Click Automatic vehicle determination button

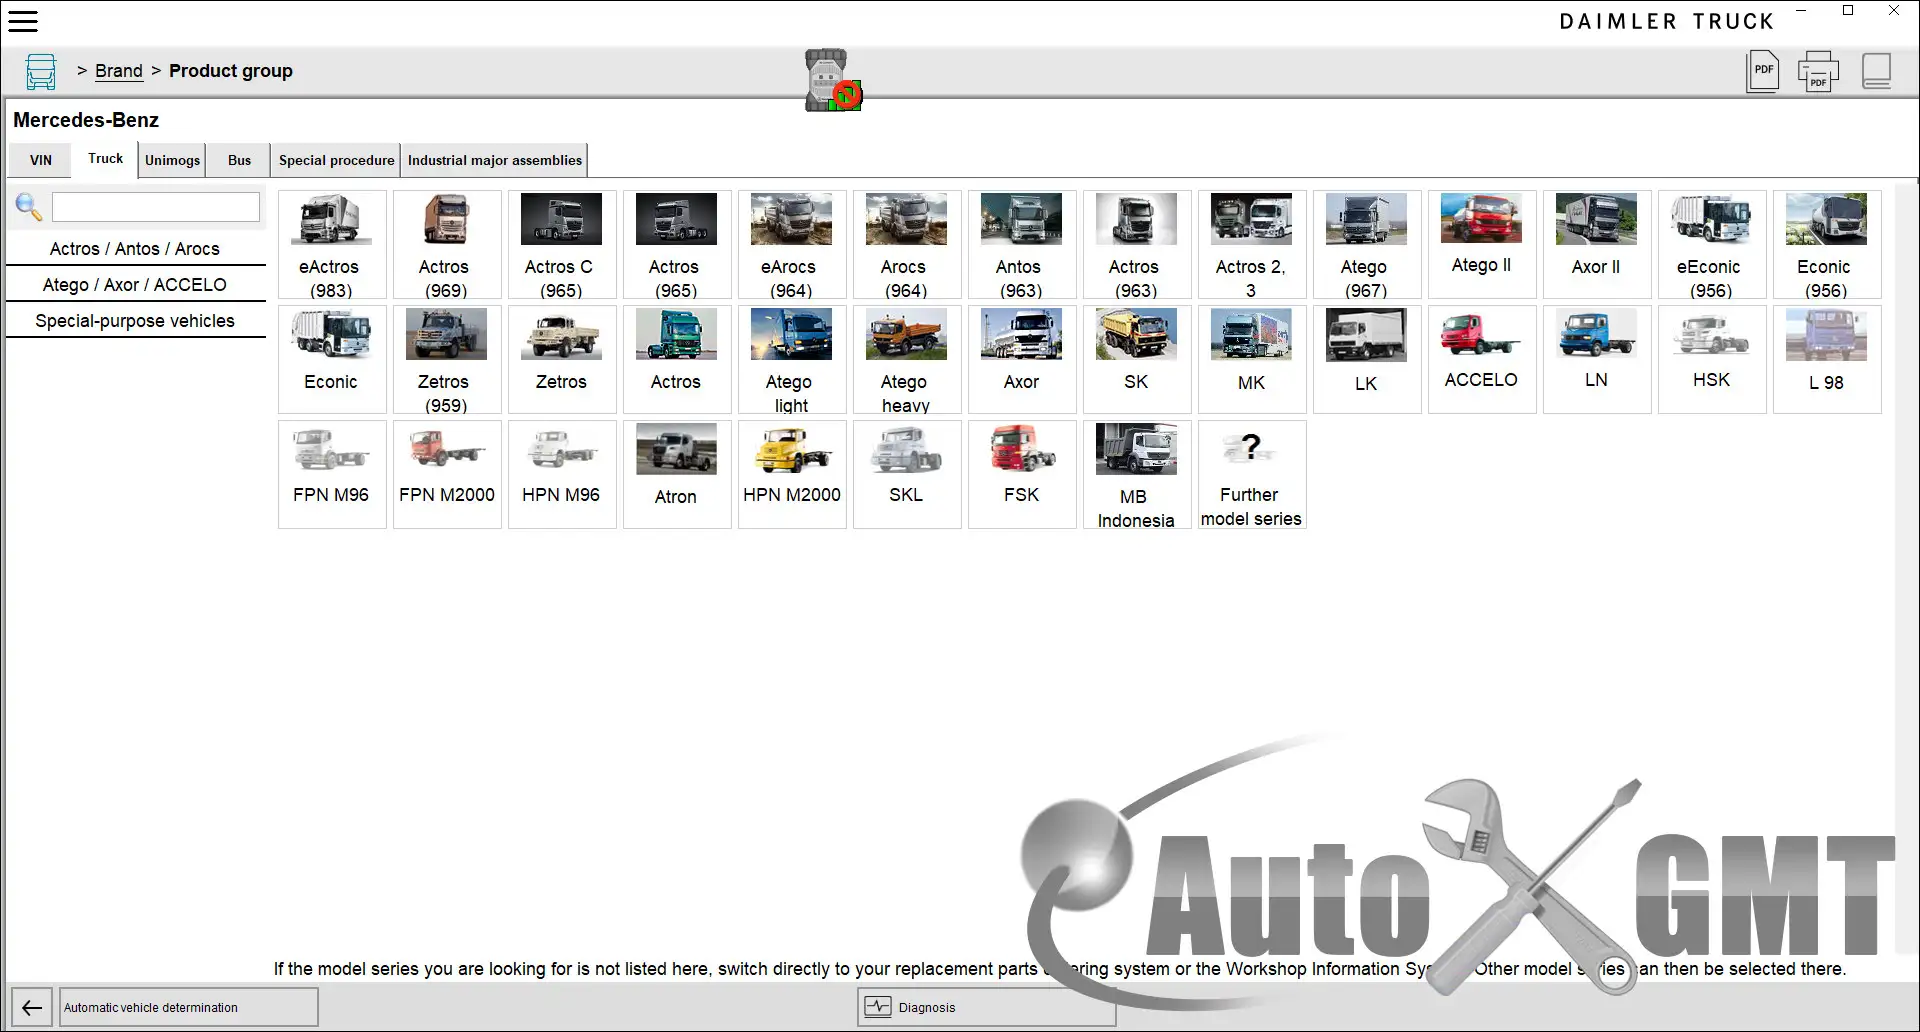(x=189, y=1007)
